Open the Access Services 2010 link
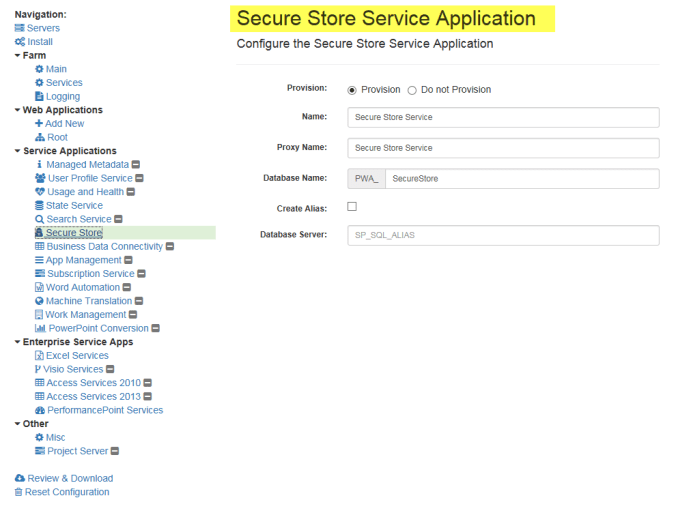Screen dimensions: 676x513 coord(94,383)
